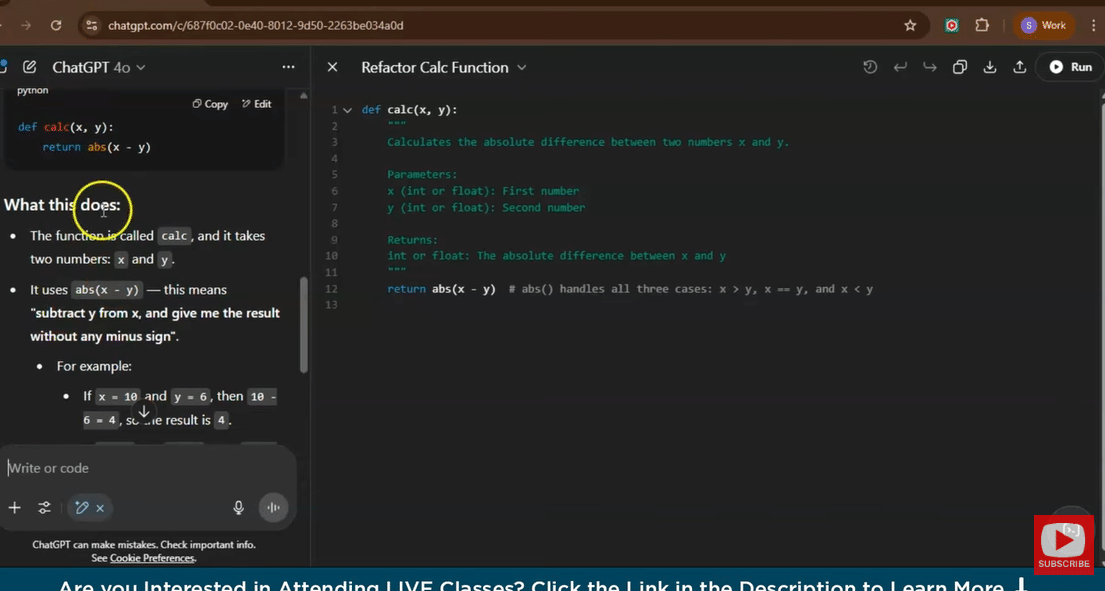
Task: Open Chrome's Work profile menu
Action: [1044, 25]
